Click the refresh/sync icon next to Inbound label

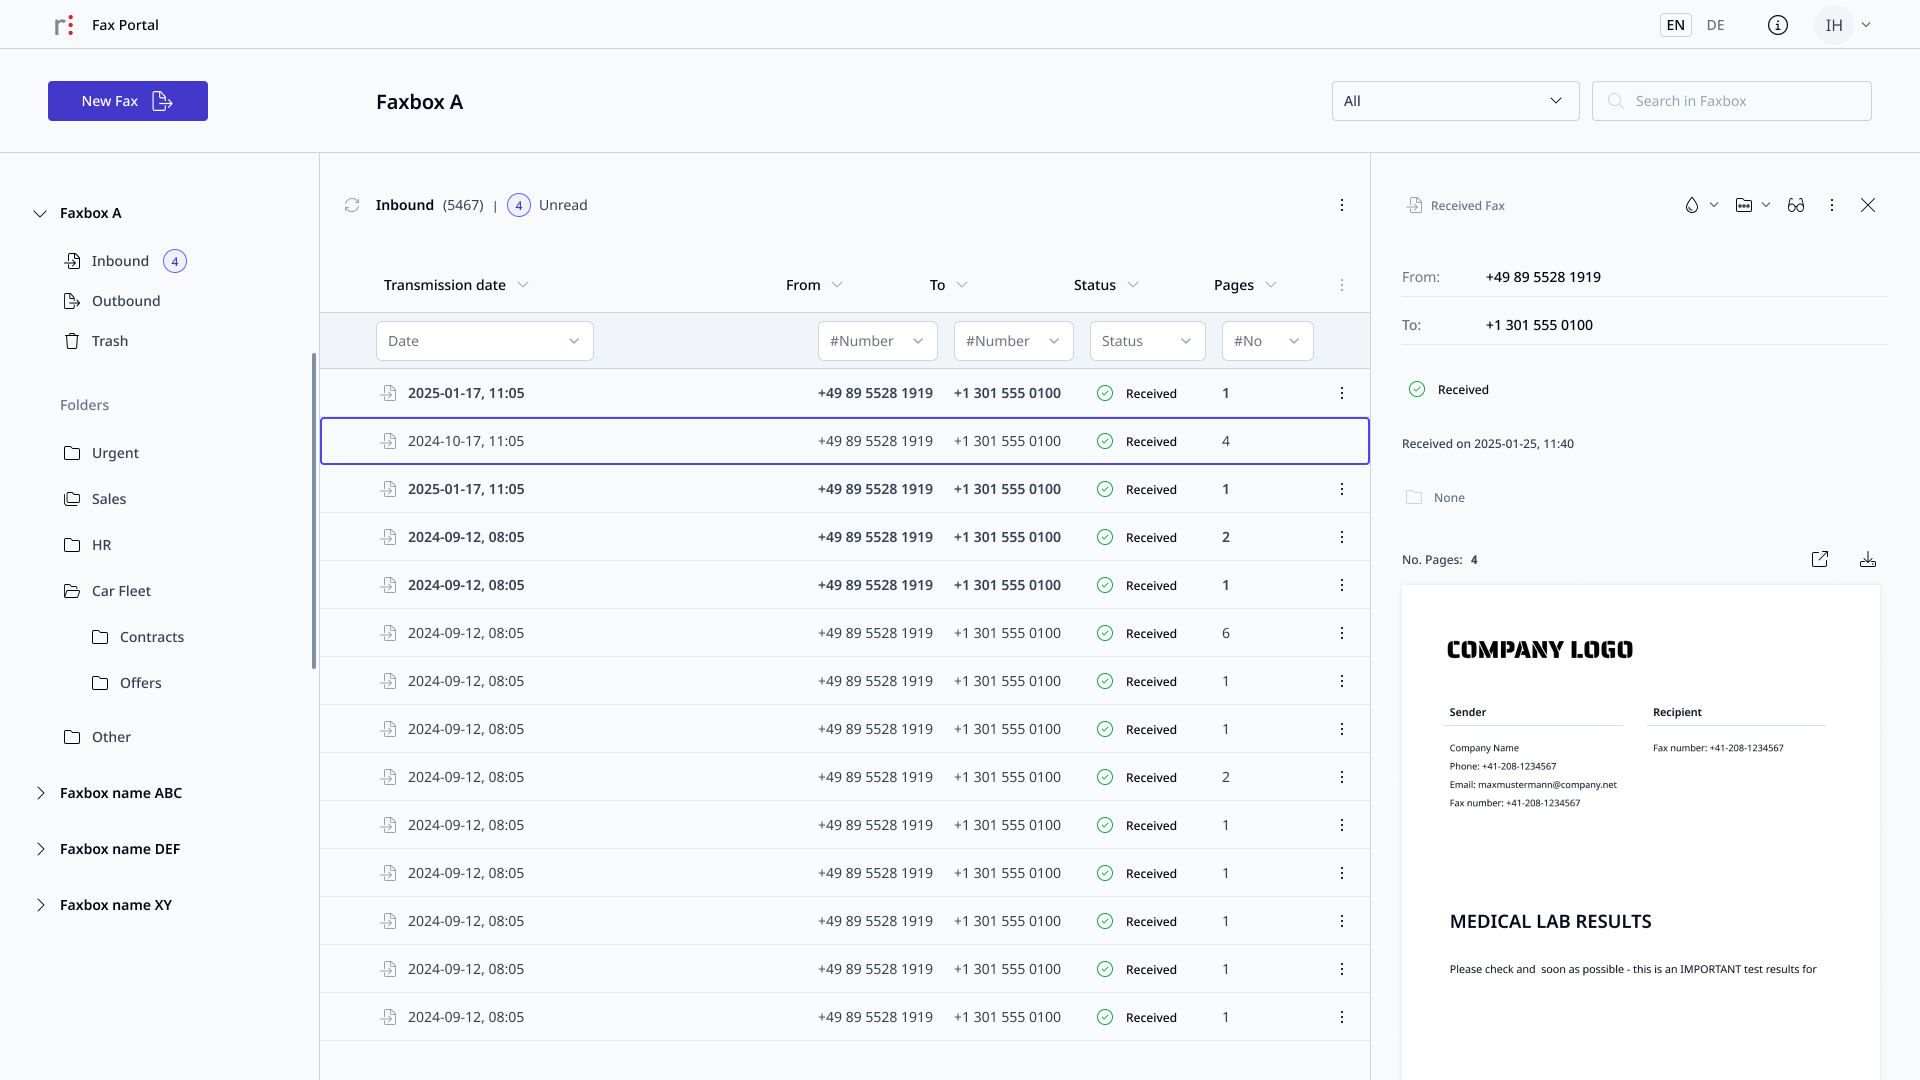click(352, 204)
